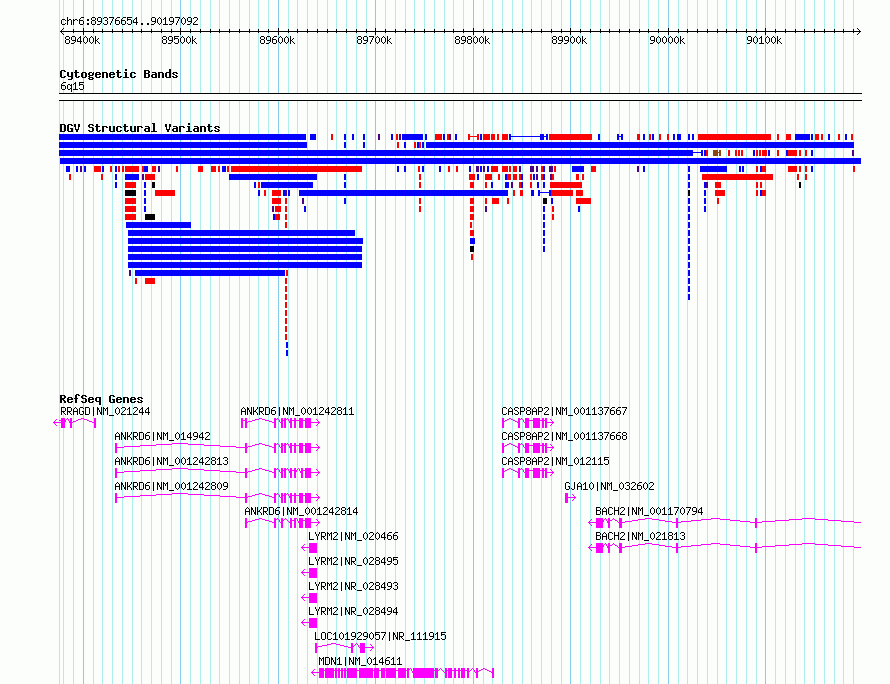Select the RRAGD|NM_021244 gene label
Screen dimensions: 890x684
point(105,411)
